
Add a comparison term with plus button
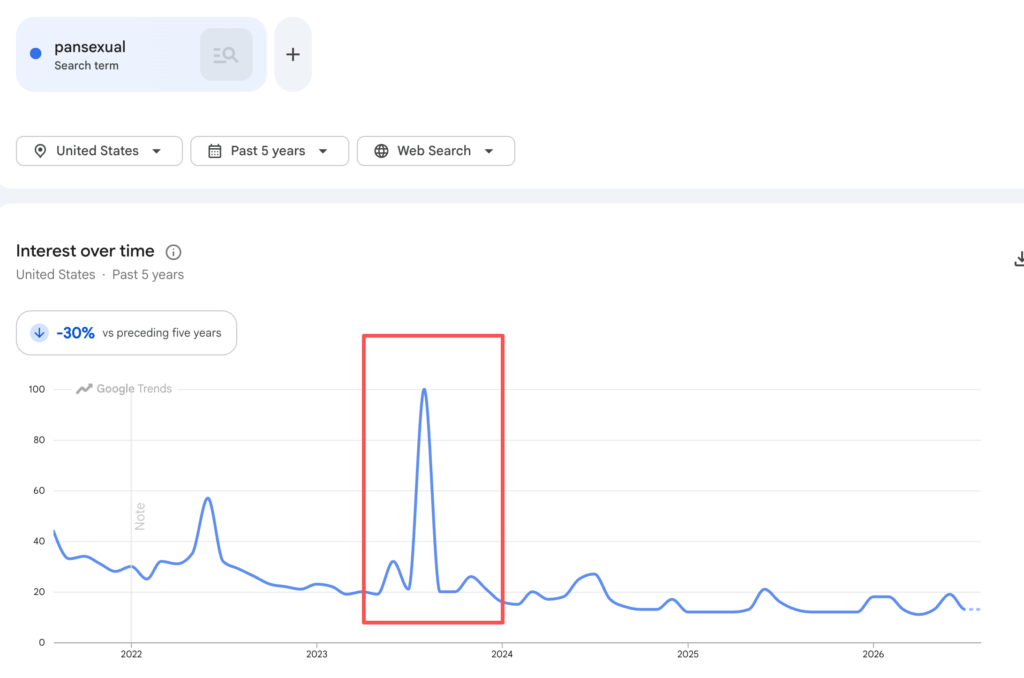click(293, 54)
